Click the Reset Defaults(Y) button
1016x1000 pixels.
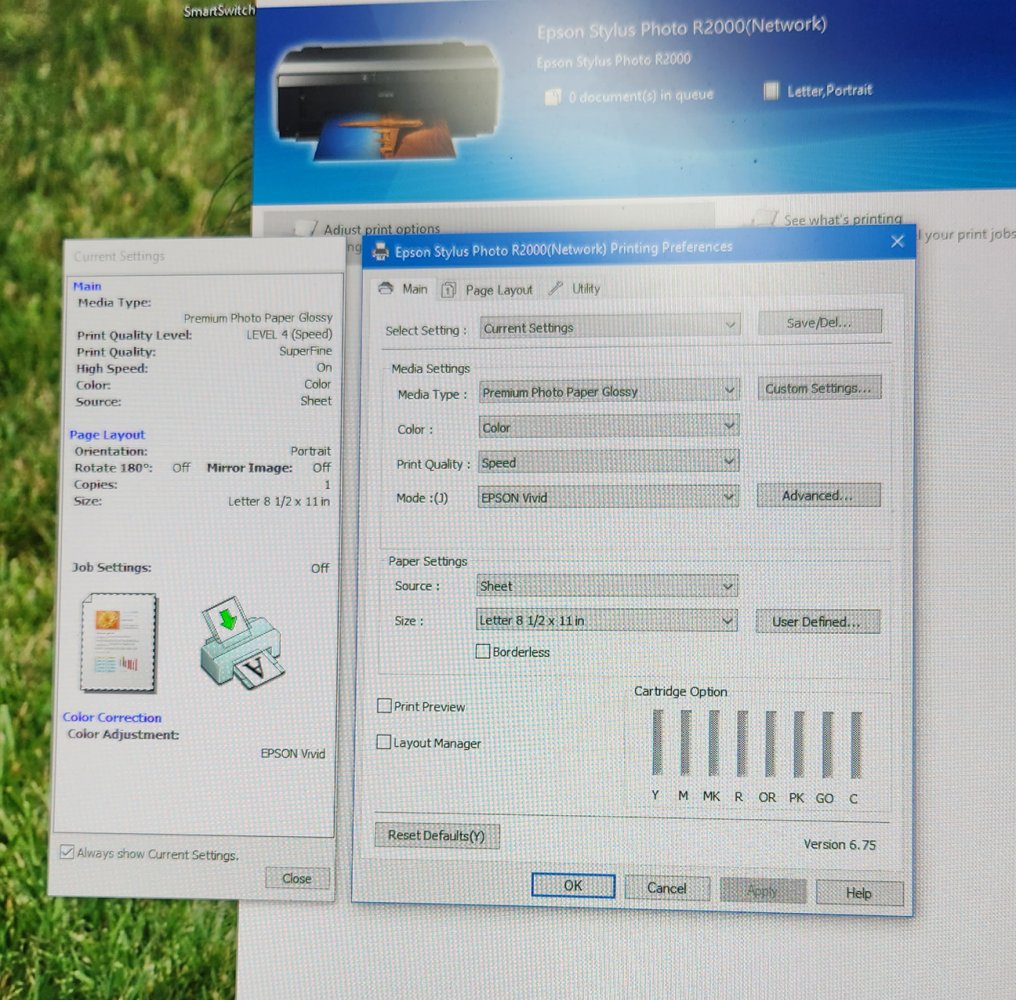(x=436, y=836)
